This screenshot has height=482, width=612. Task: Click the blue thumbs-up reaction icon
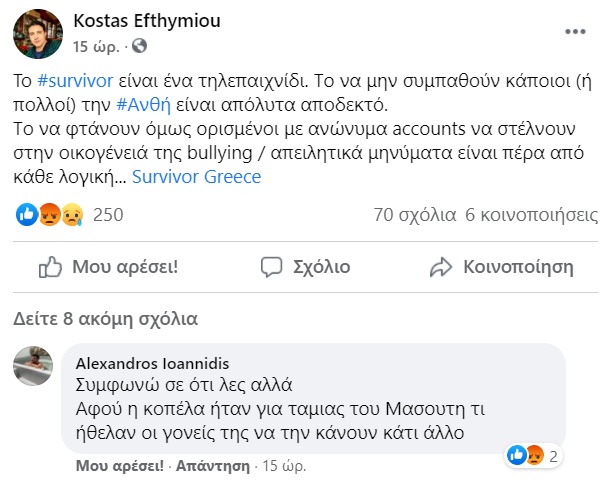coord(28,214)
